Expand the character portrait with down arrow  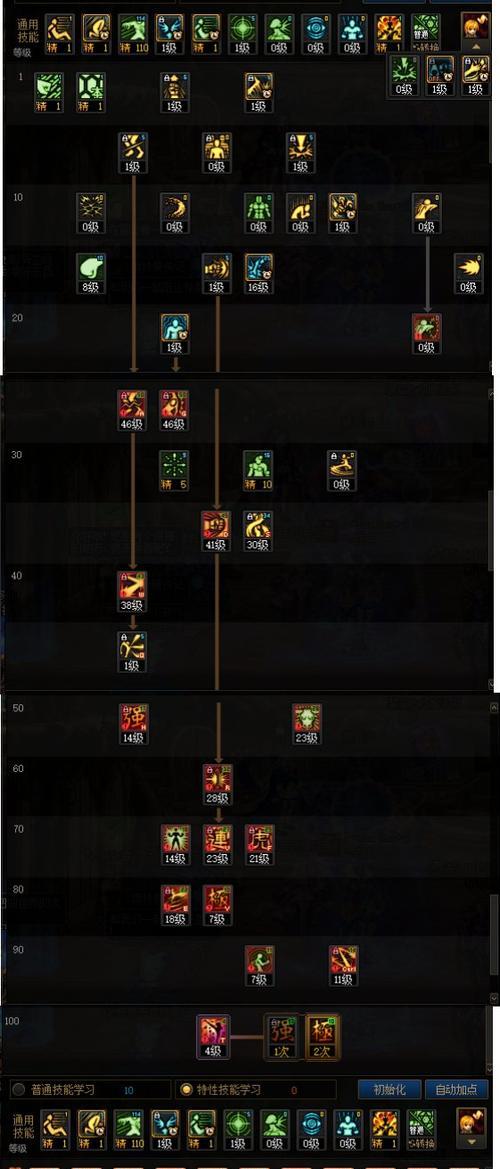(x=472, y=1128)
